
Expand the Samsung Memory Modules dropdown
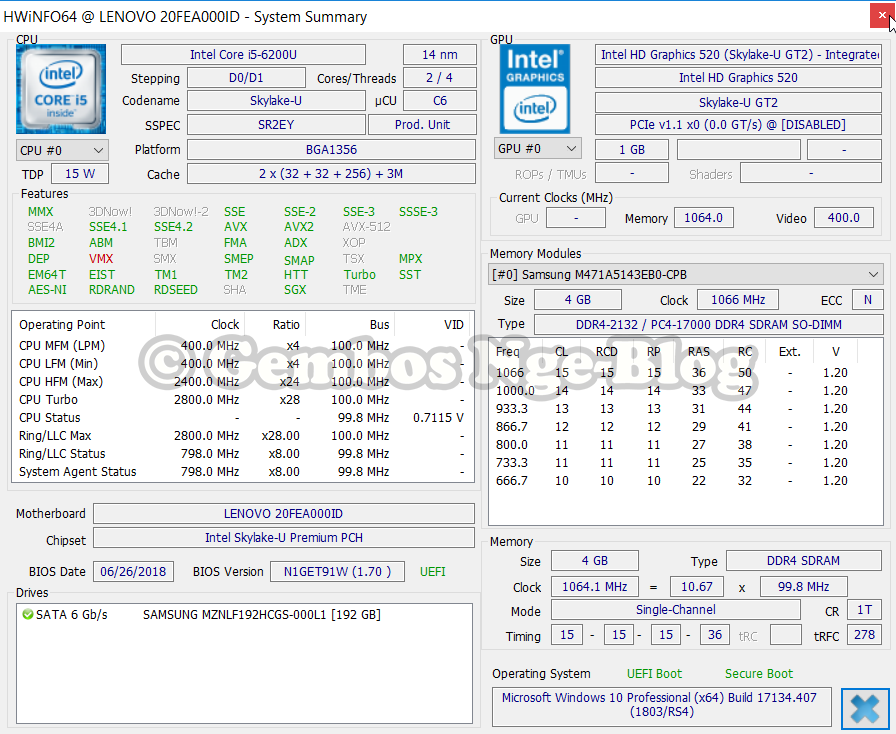pos(689,273)
